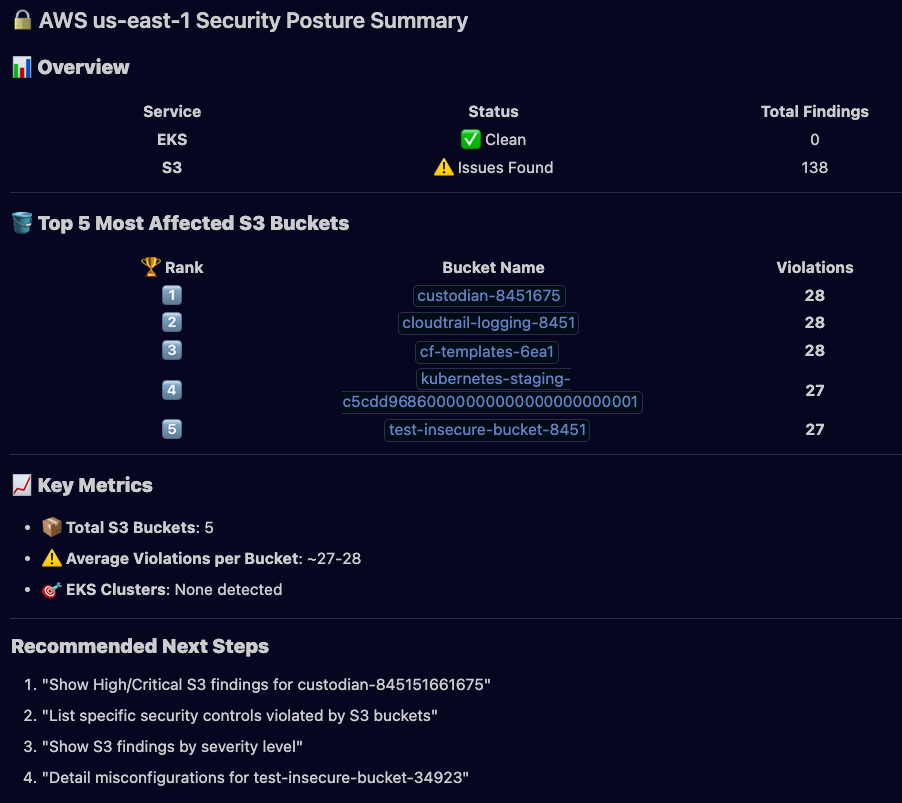Screen dimensions: 902x803
Task: Click the Total Findings column header
Action: click(x=815, y=112)
